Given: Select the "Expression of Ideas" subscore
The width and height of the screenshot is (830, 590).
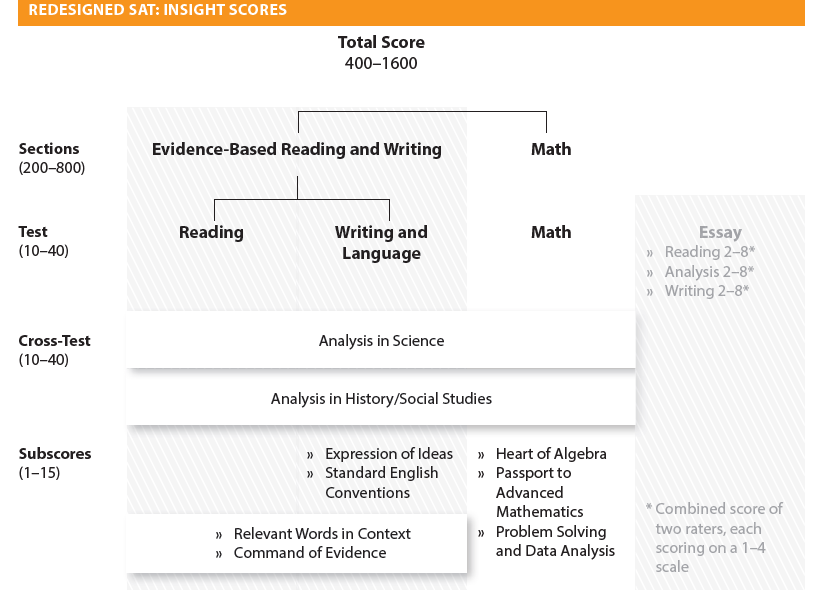Looking at the screenshot, I should (x=388, y=454).
